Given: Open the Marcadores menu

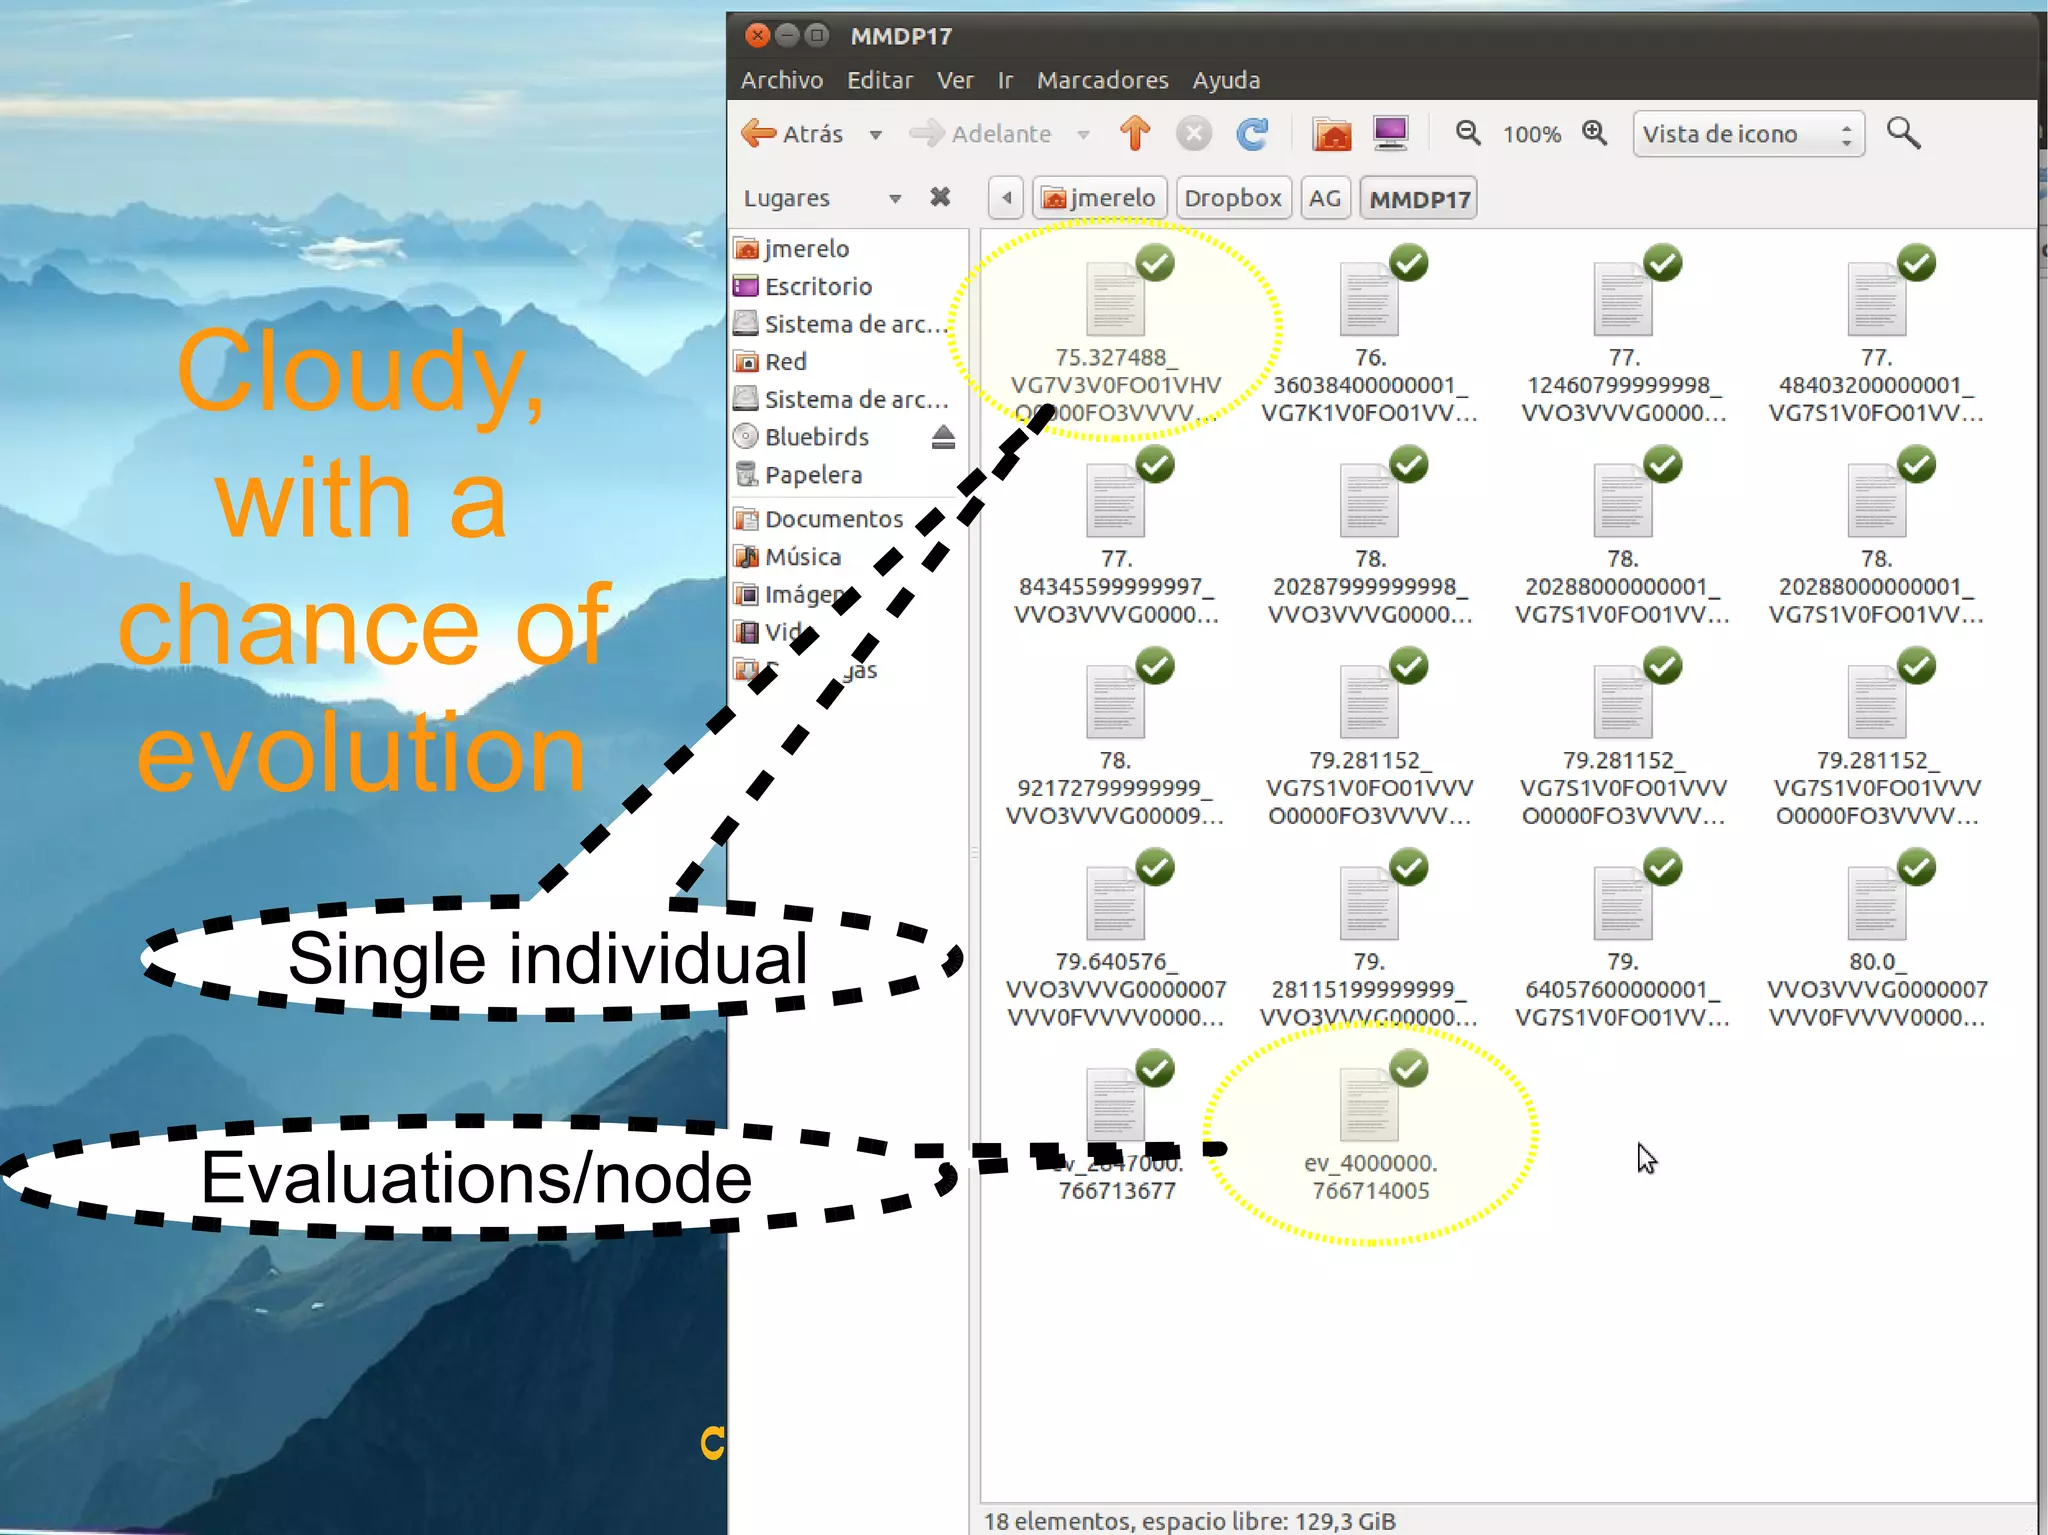Looking at the screenshot, I should coord(1102,80).
